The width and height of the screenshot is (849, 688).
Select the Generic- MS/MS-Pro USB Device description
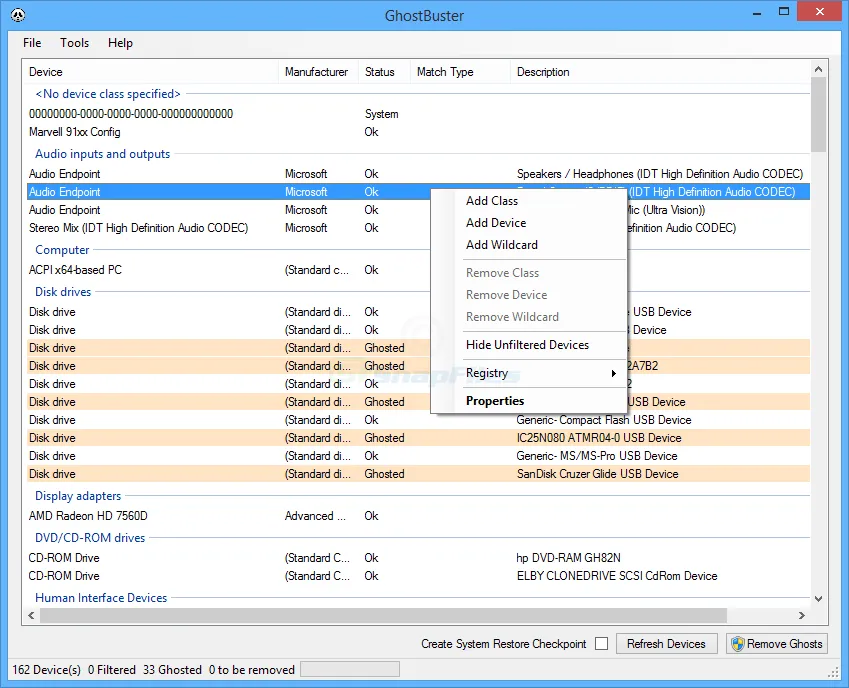click(597, 456)
